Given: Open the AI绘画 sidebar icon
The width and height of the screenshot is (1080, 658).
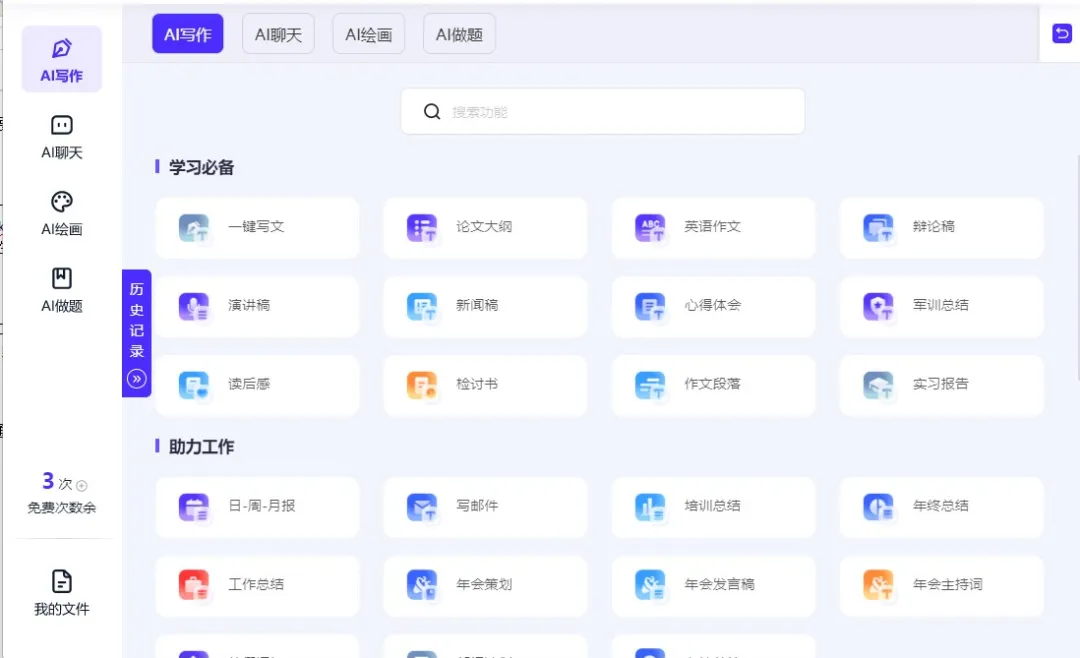Looking at the screenshot, I should click(x=61, y=213).
